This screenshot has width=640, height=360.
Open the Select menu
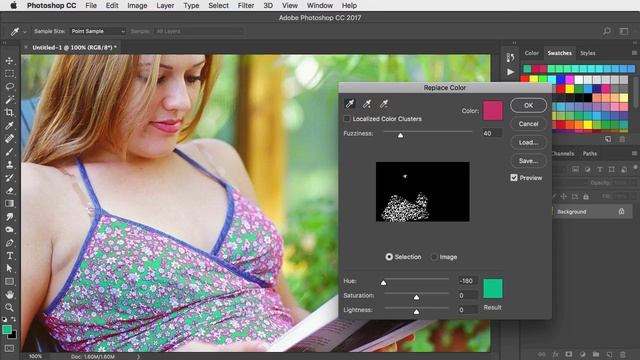218,6
